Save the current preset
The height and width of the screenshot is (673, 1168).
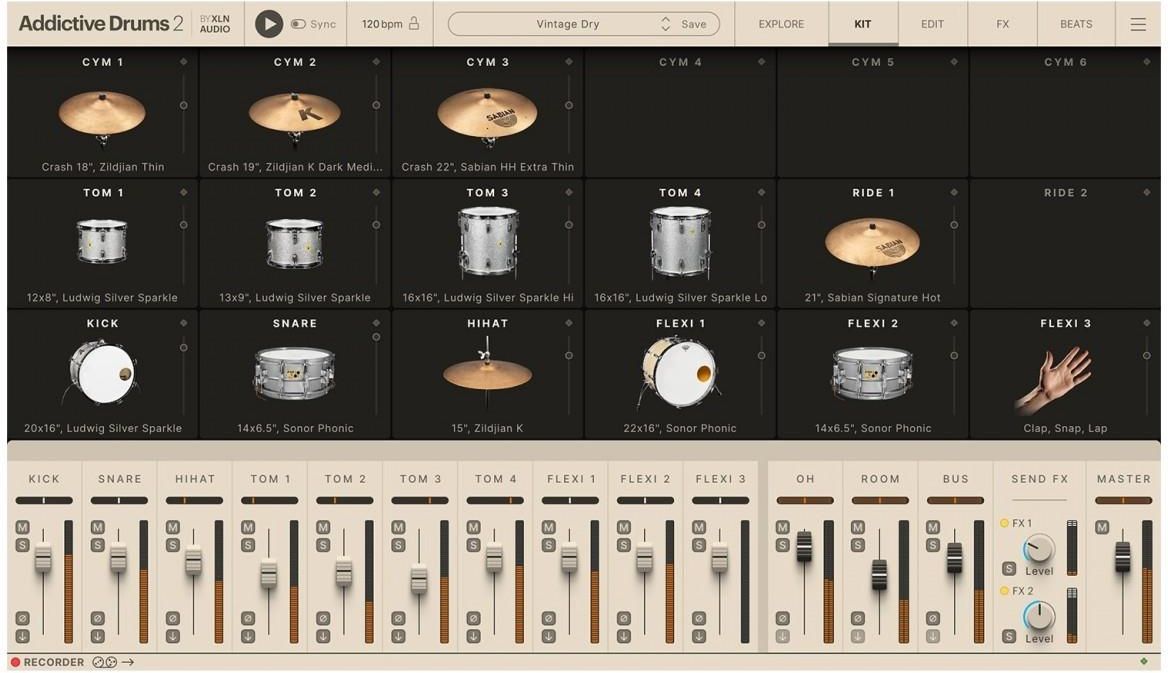[694, 24]
